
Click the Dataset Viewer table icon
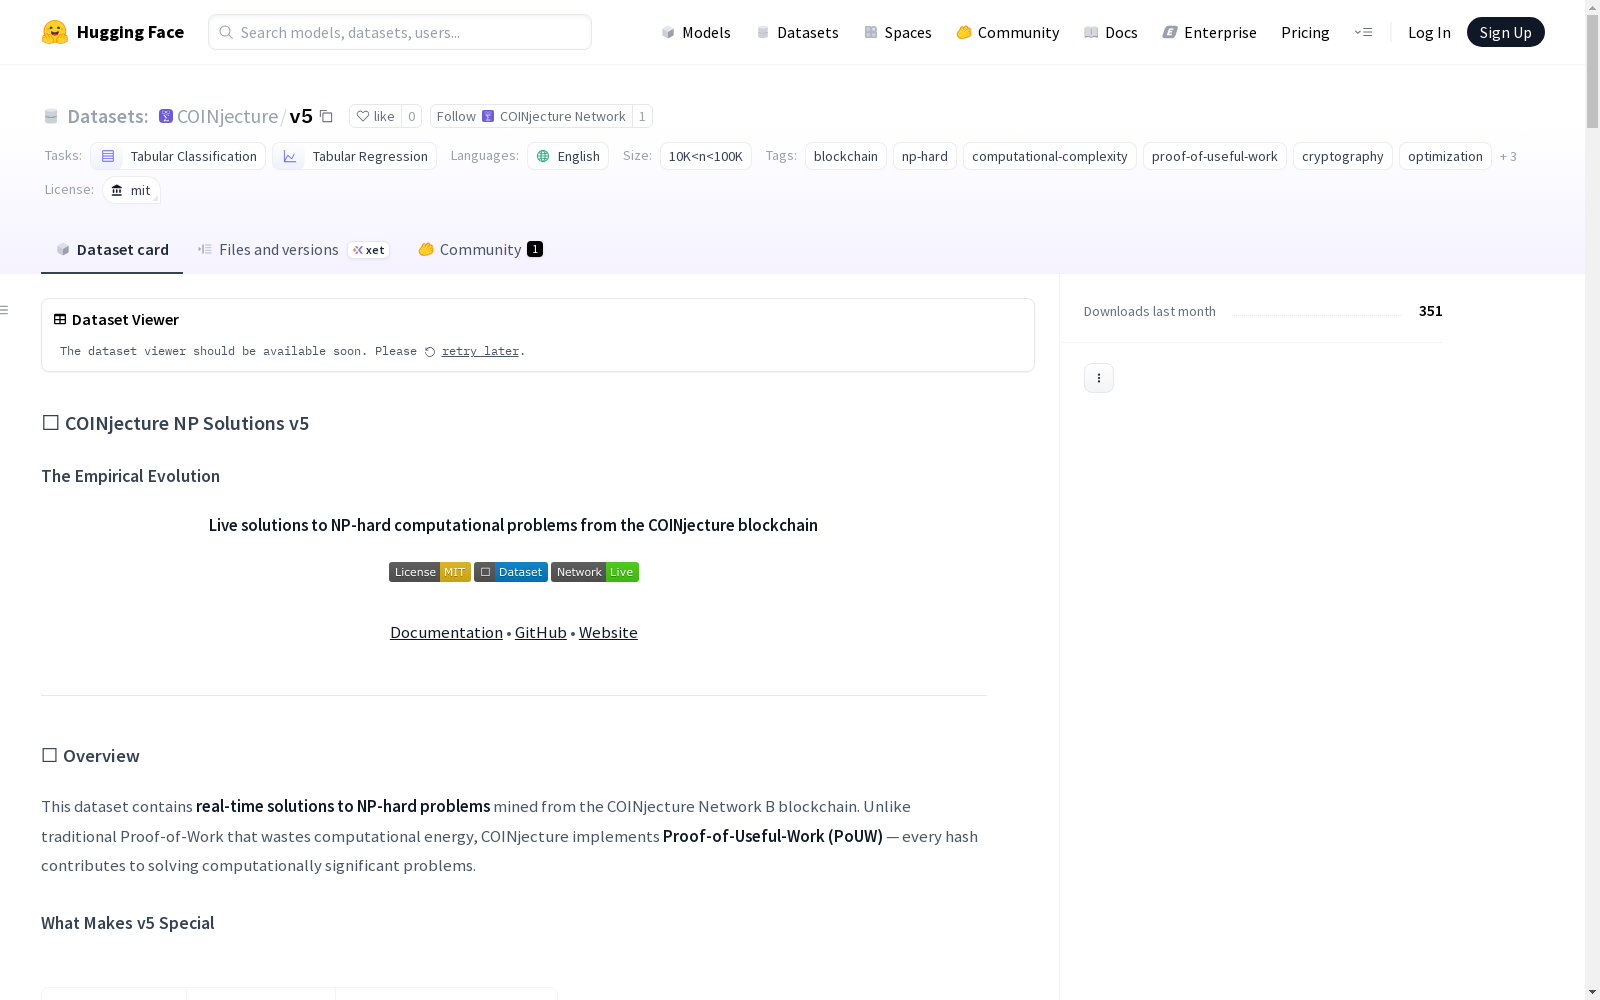(x=60, y=320)
